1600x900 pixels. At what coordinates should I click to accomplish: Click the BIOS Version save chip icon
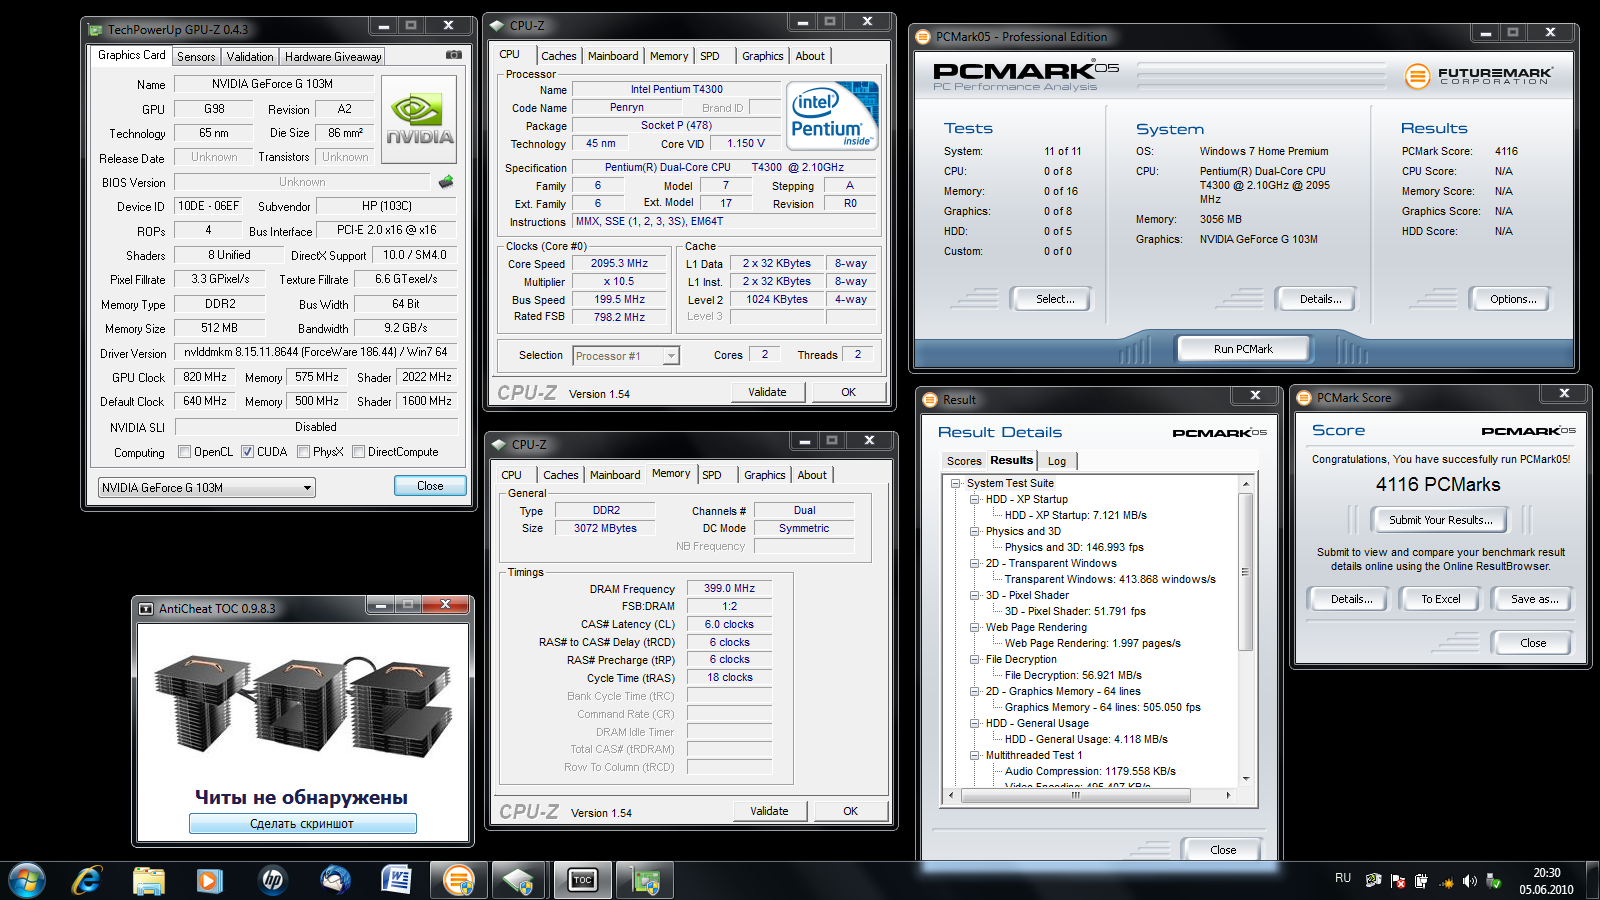point(446,182)
